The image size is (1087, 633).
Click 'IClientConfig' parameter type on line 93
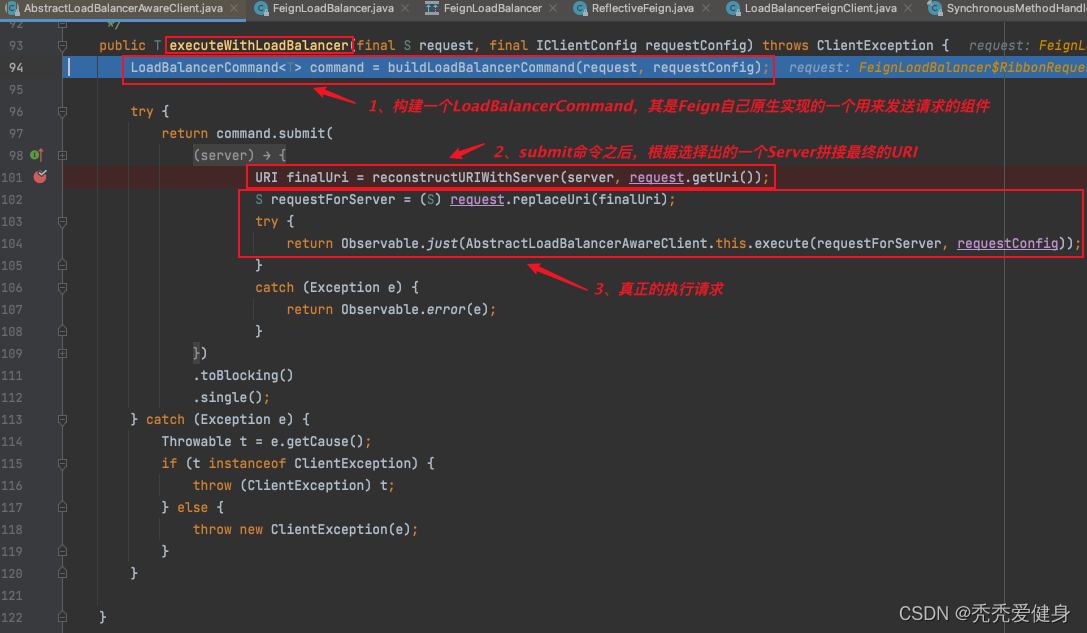click(x=586, y=45)
